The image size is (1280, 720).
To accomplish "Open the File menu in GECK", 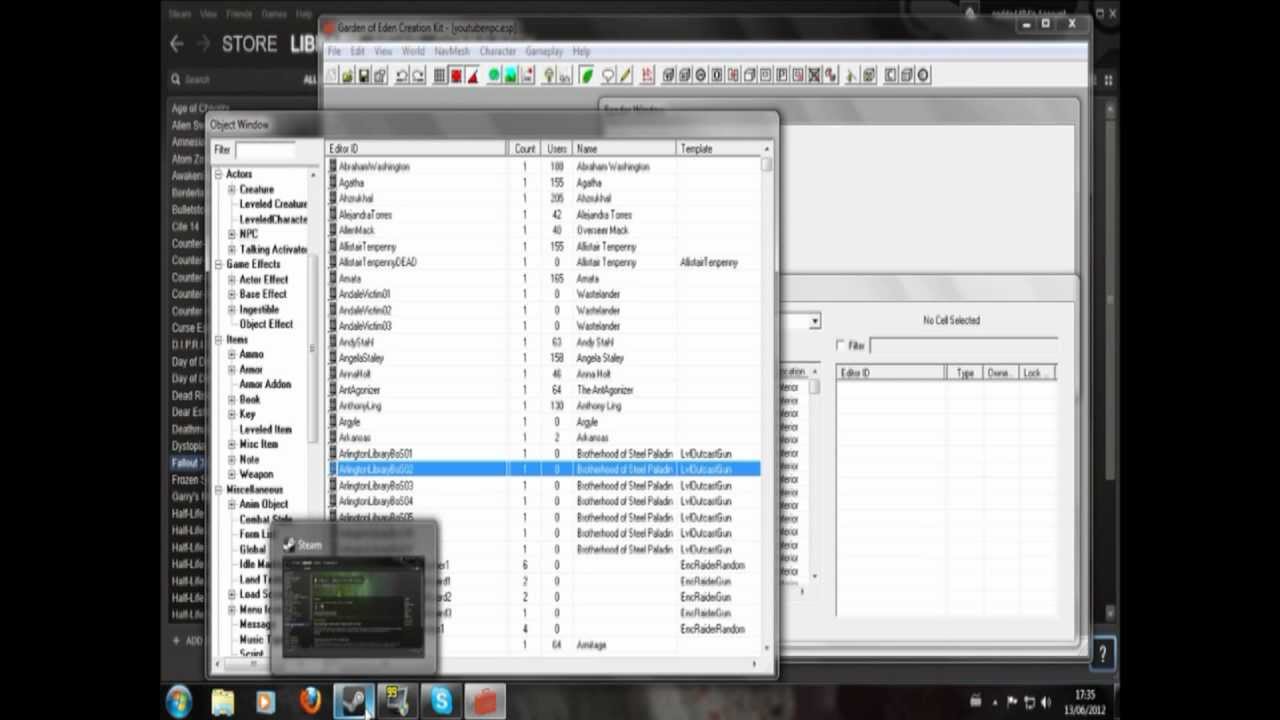I will (334, 51).
